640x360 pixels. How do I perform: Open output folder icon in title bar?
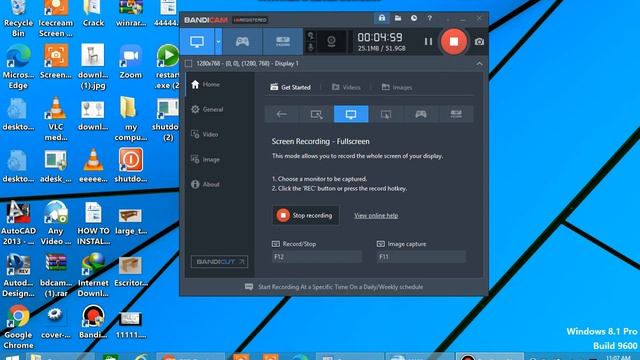click(398, 18)
